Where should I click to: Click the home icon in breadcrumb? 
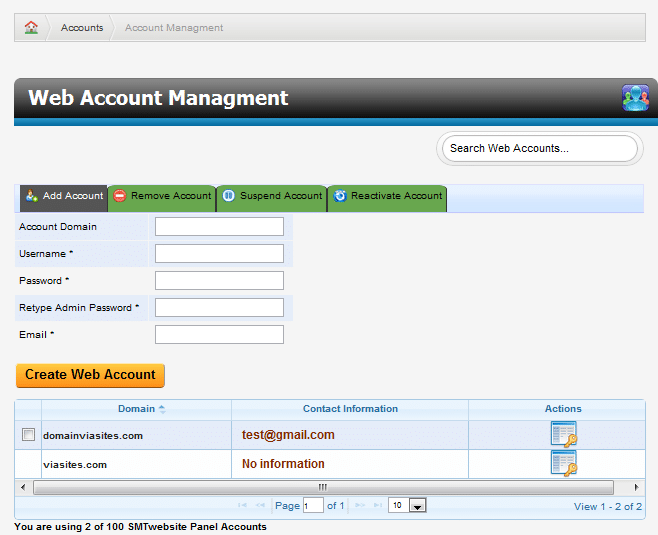pyautogui.click(x=31, y=28)
